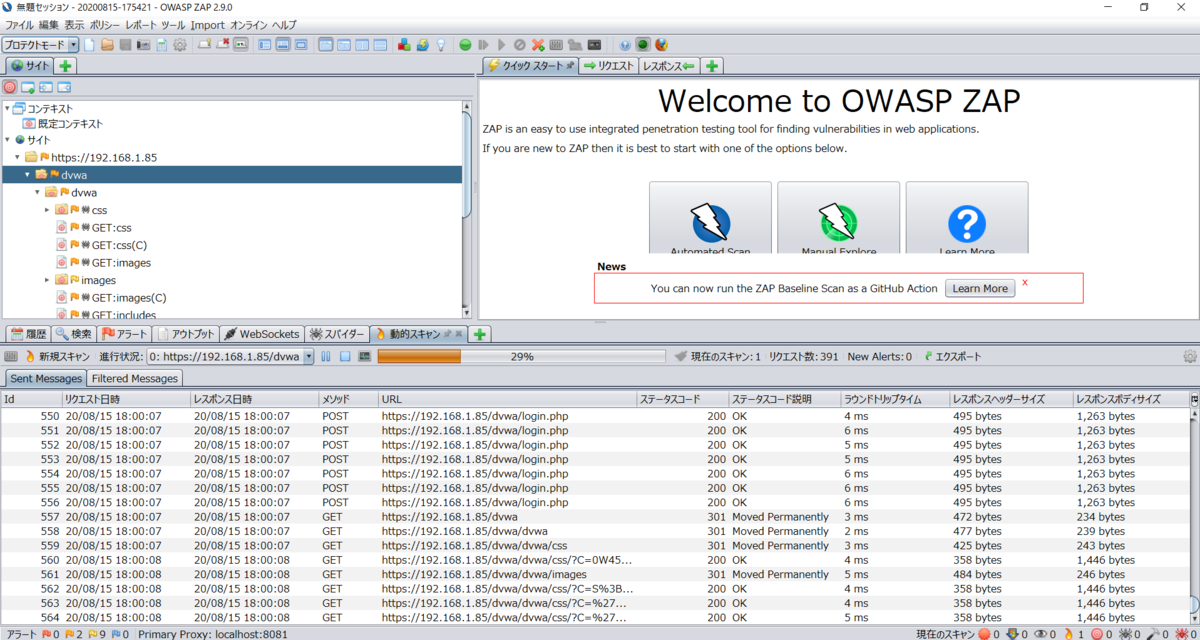The width and height of the screenshot is (1200, 640).
Task: Stop the active scan
Action: click(344, 356)
